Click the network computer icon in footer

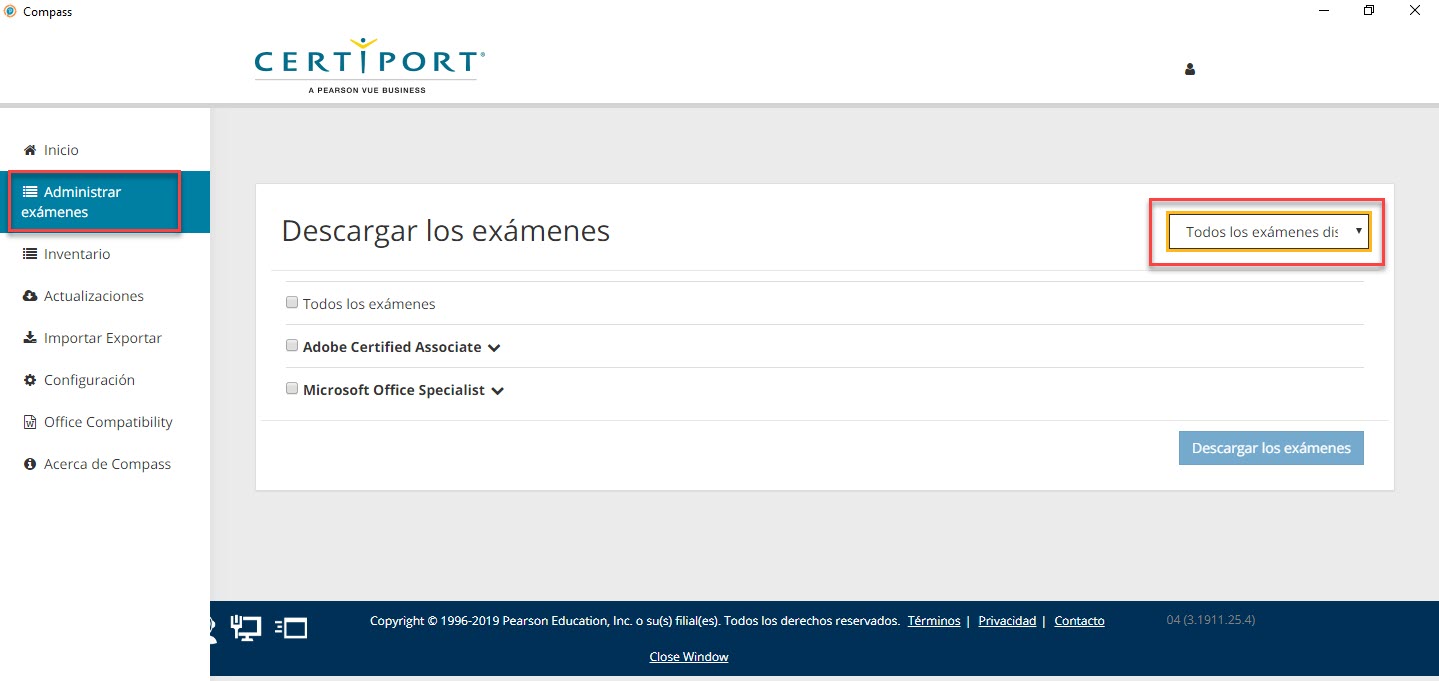[246, 628]
